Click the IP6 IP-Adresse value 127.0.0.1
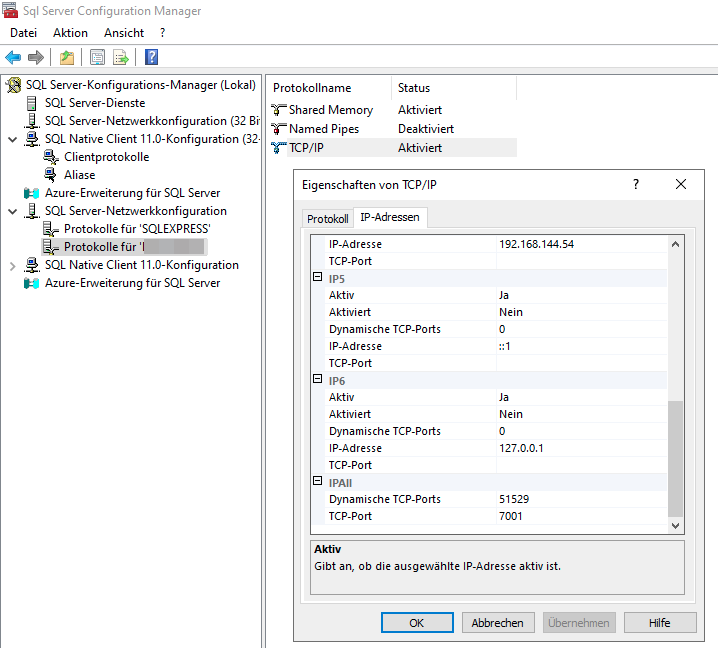 pos(521,448)
